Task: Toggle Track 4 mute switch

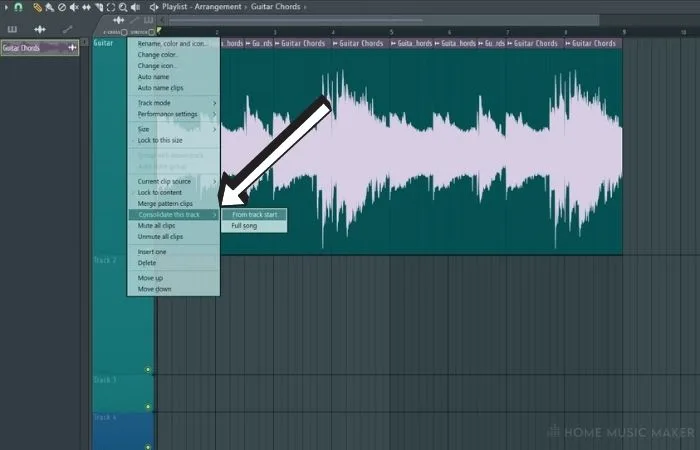Action: 148,446
